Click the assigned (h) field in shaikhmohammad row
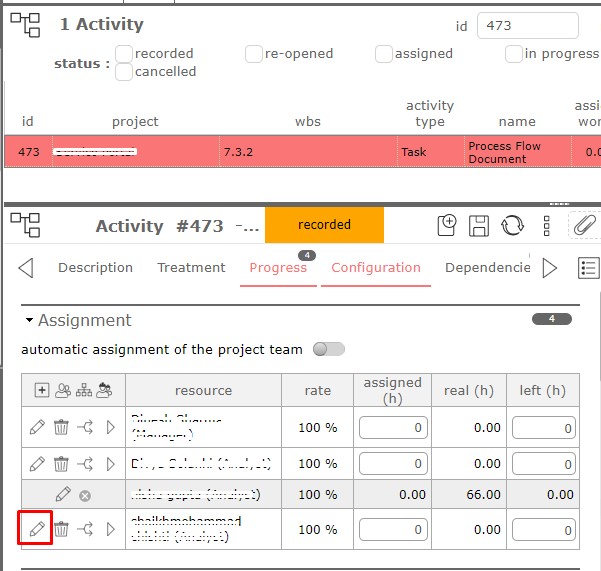The image size is (601, 571). coord(393,530)
